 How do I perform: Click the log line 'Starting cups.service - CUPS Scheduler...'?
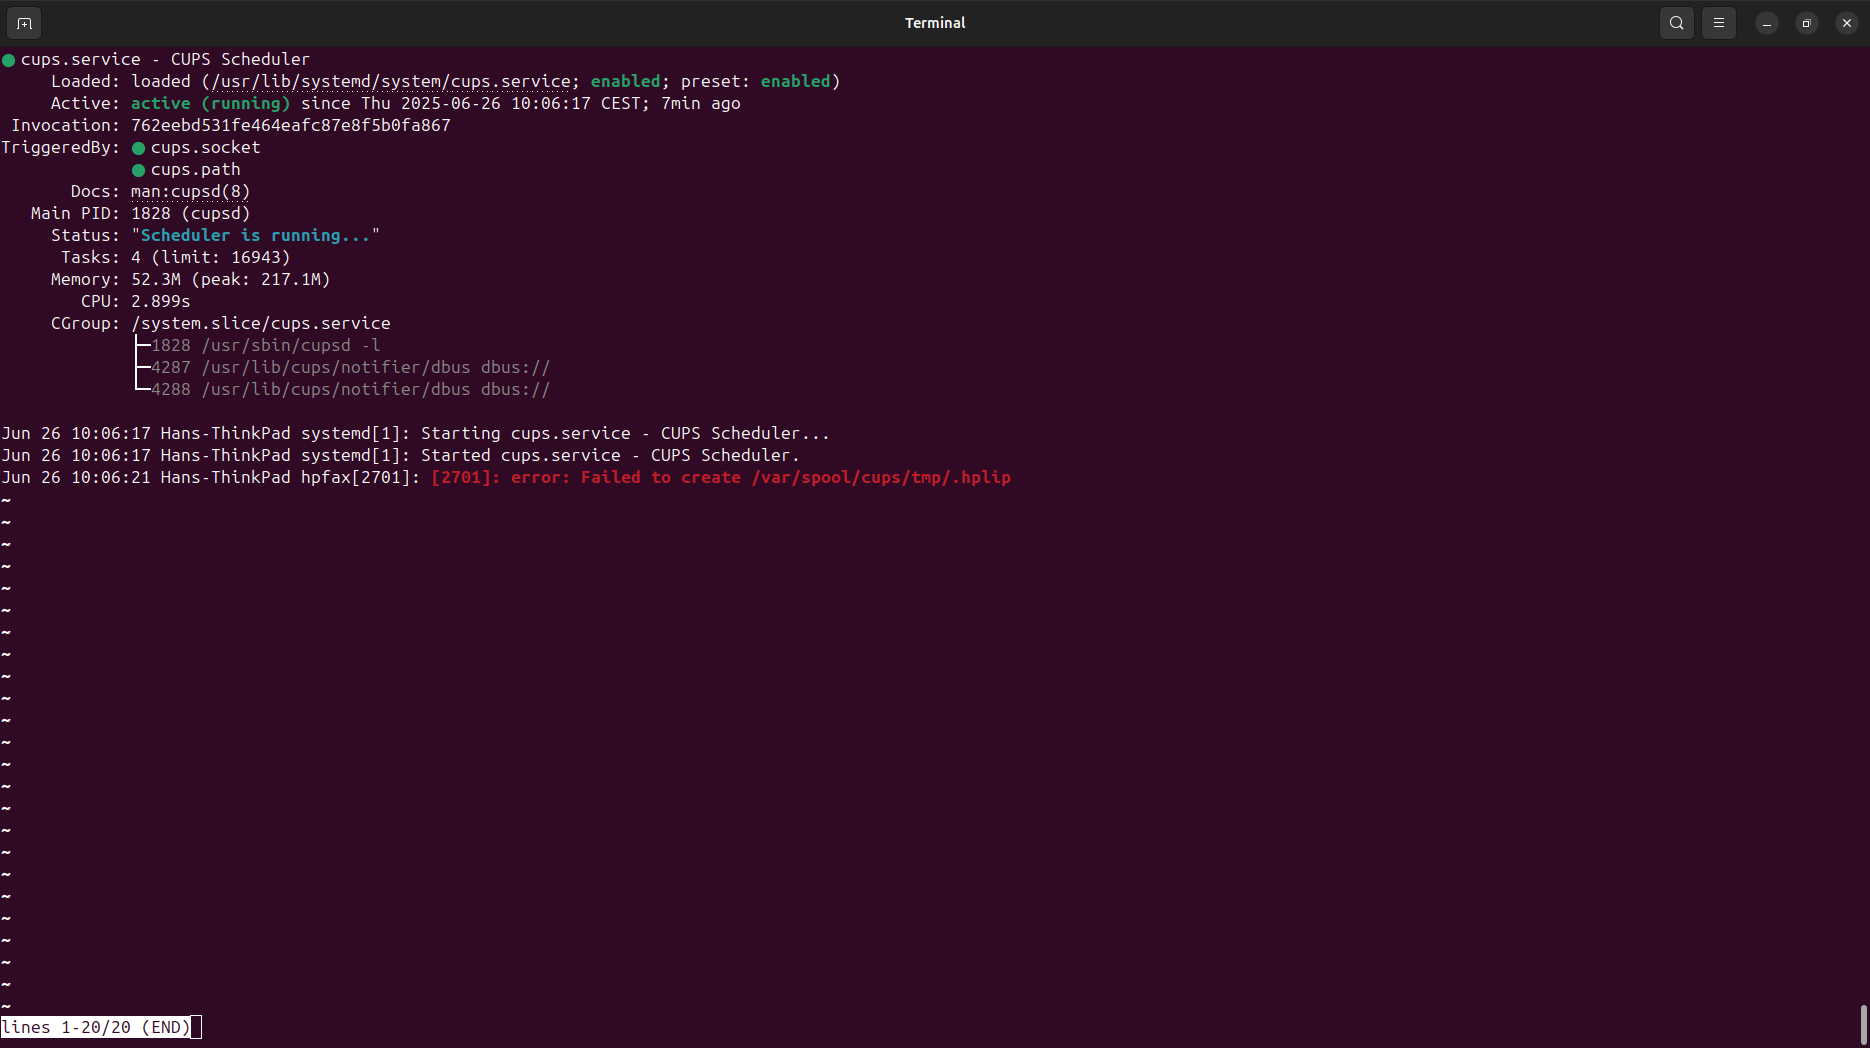click(x=625, y=433)
